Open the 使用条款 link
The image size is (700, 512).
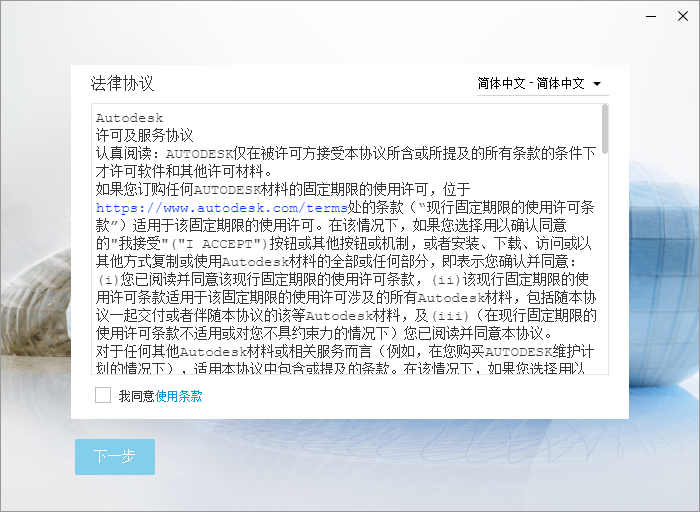179,396
